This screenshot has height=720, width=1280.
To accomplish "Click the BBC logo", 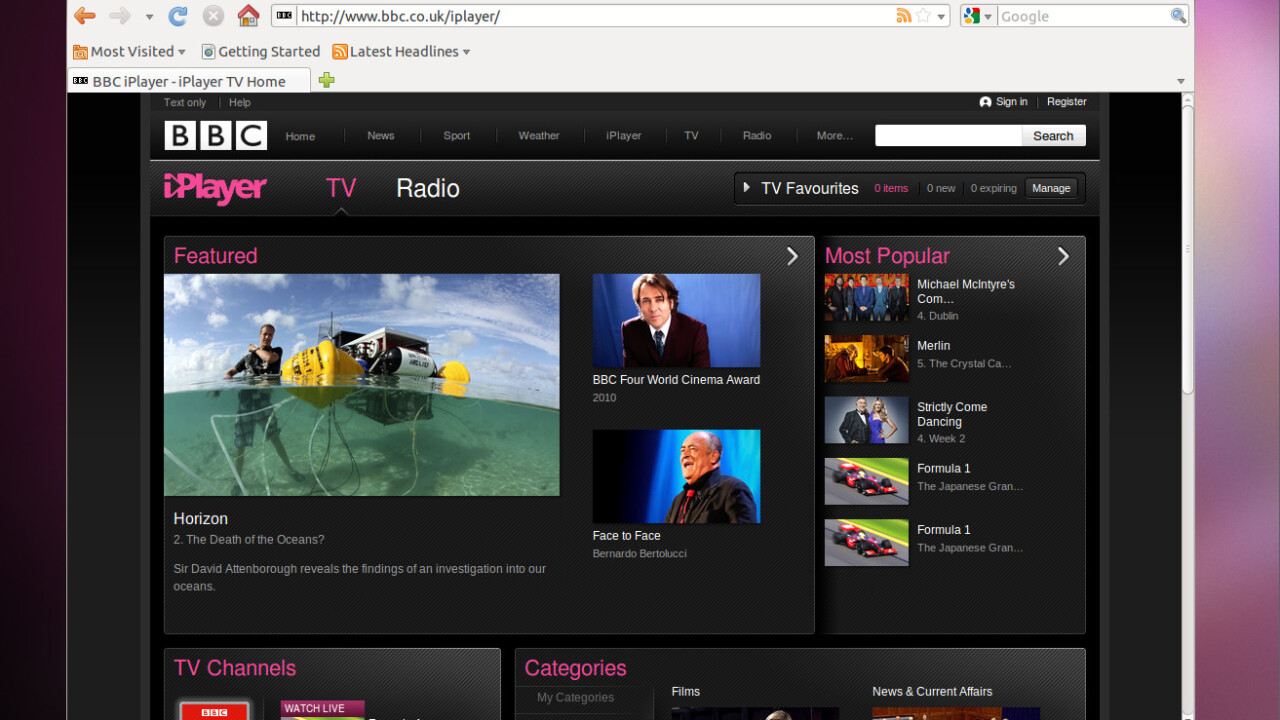I will point(216,136).
